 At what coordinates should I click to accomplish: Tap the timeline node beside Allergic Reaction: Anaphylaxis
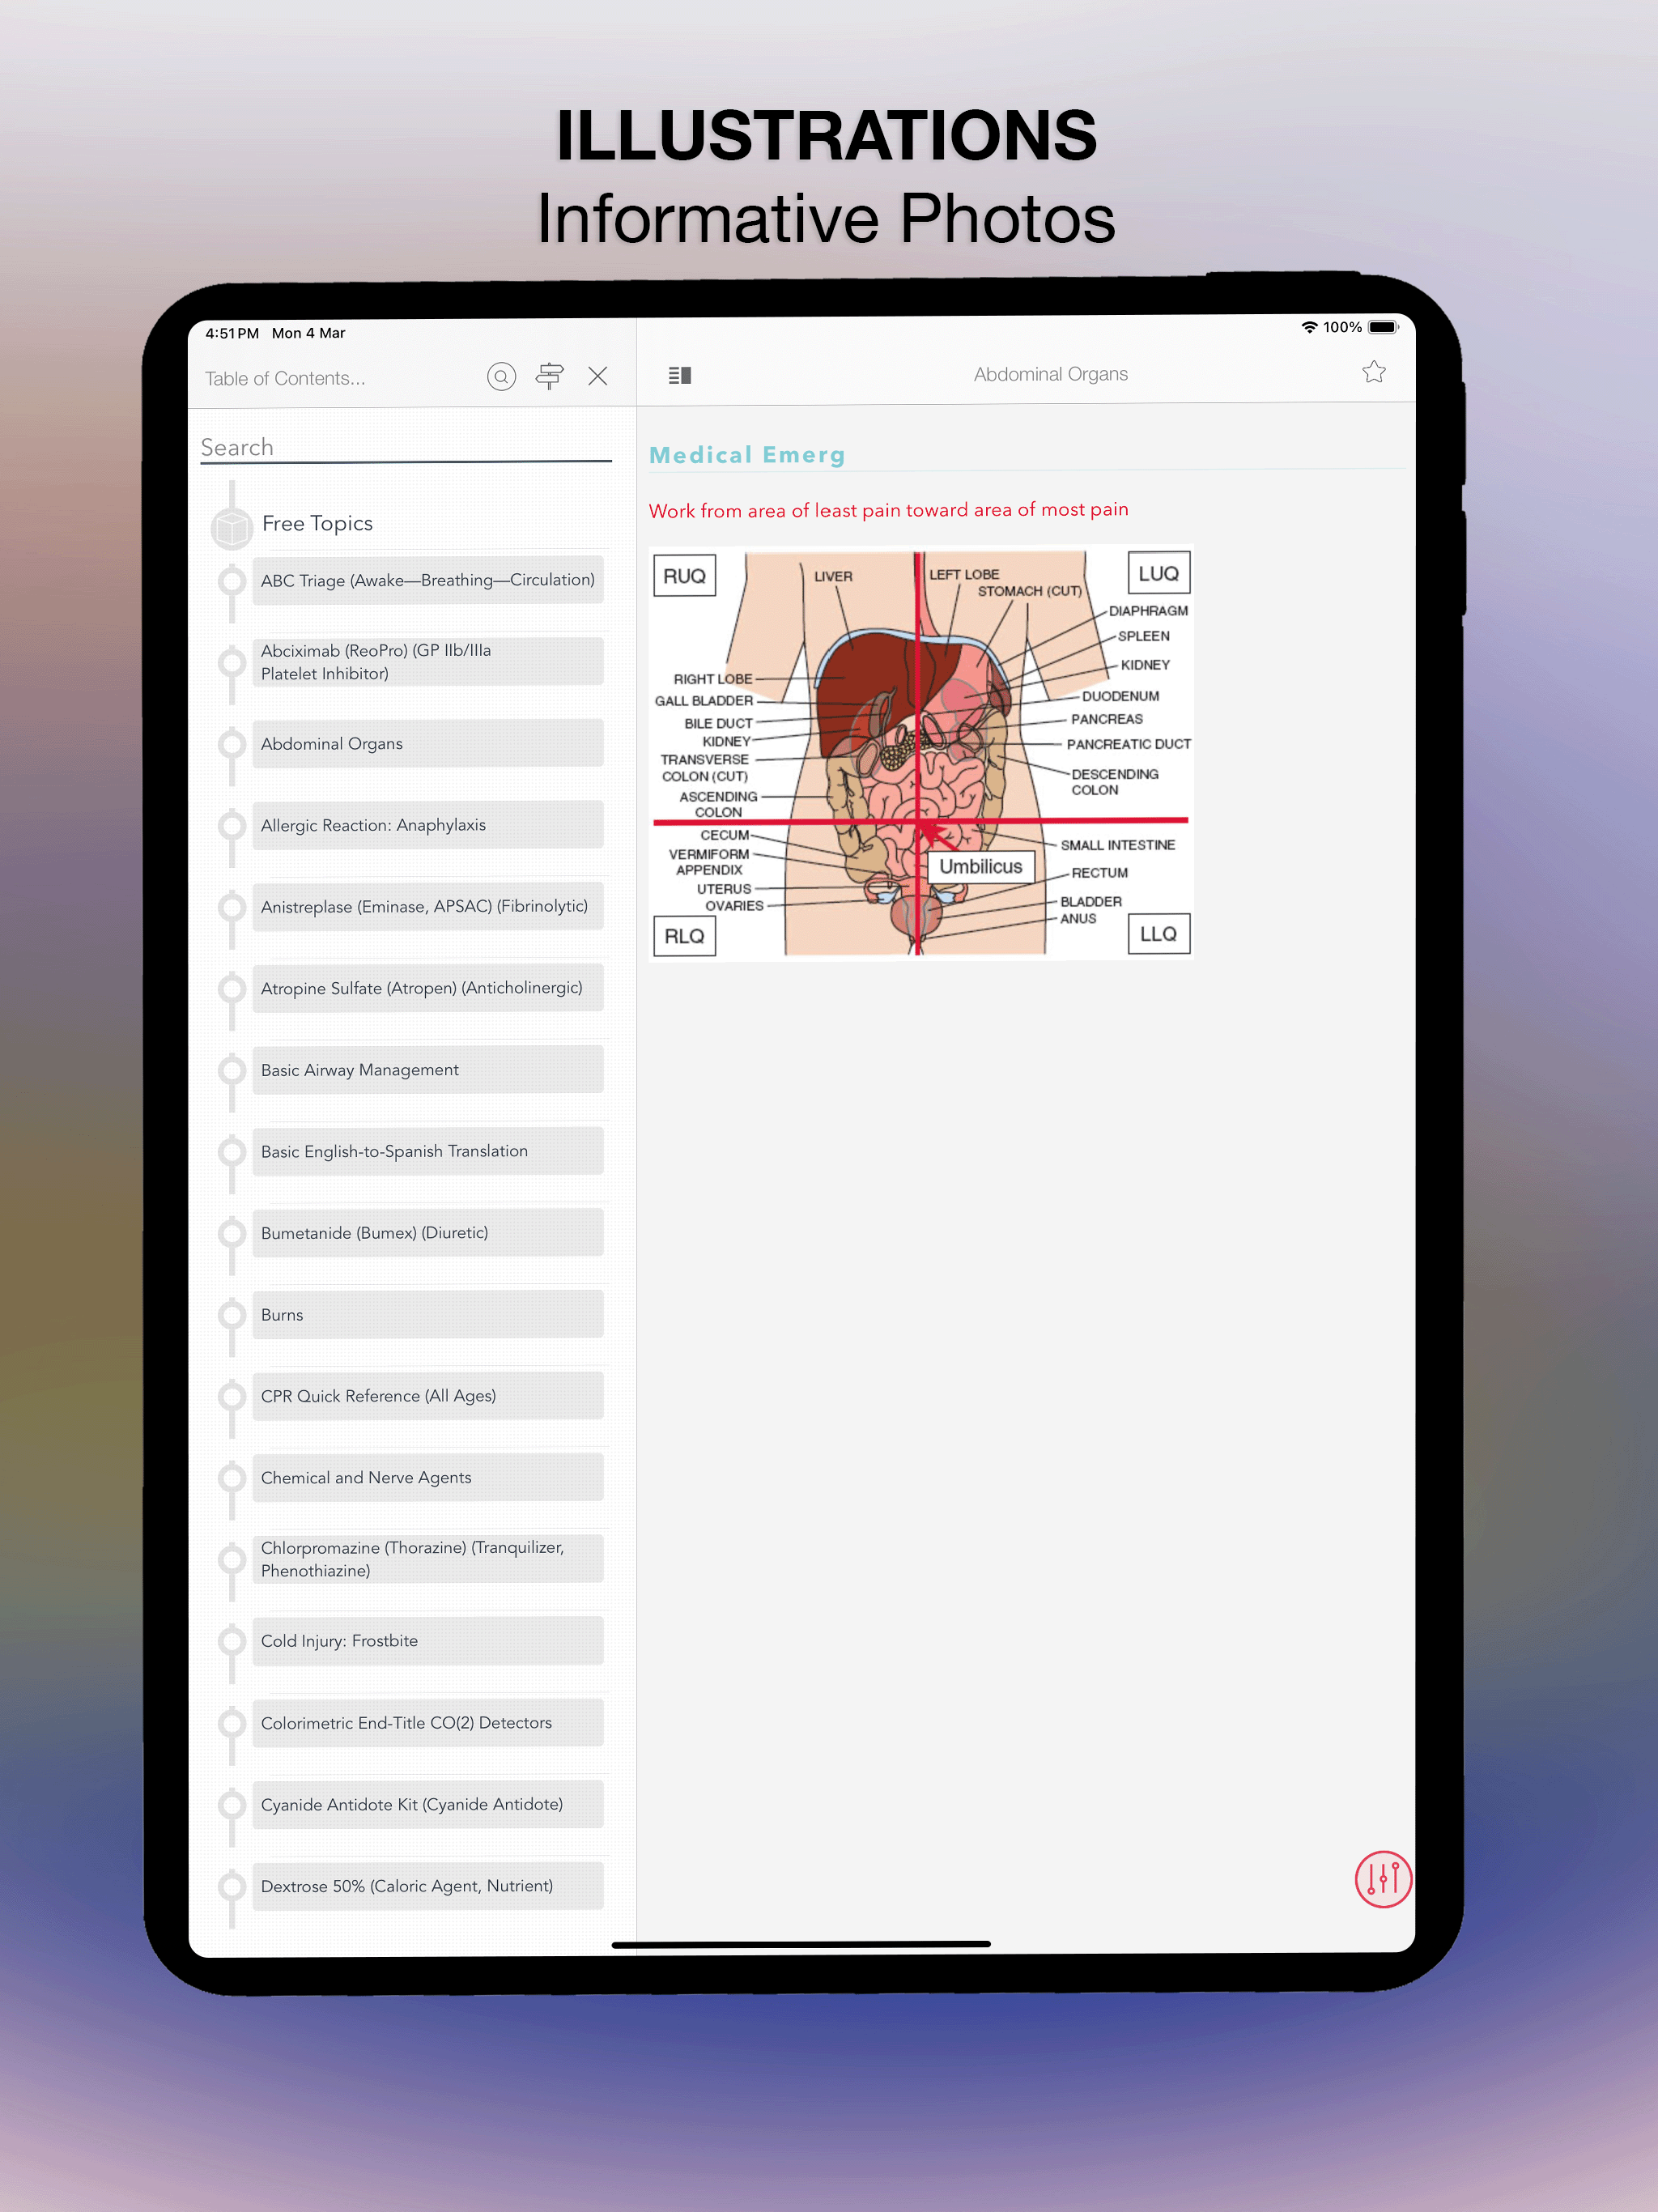(232, 825)
